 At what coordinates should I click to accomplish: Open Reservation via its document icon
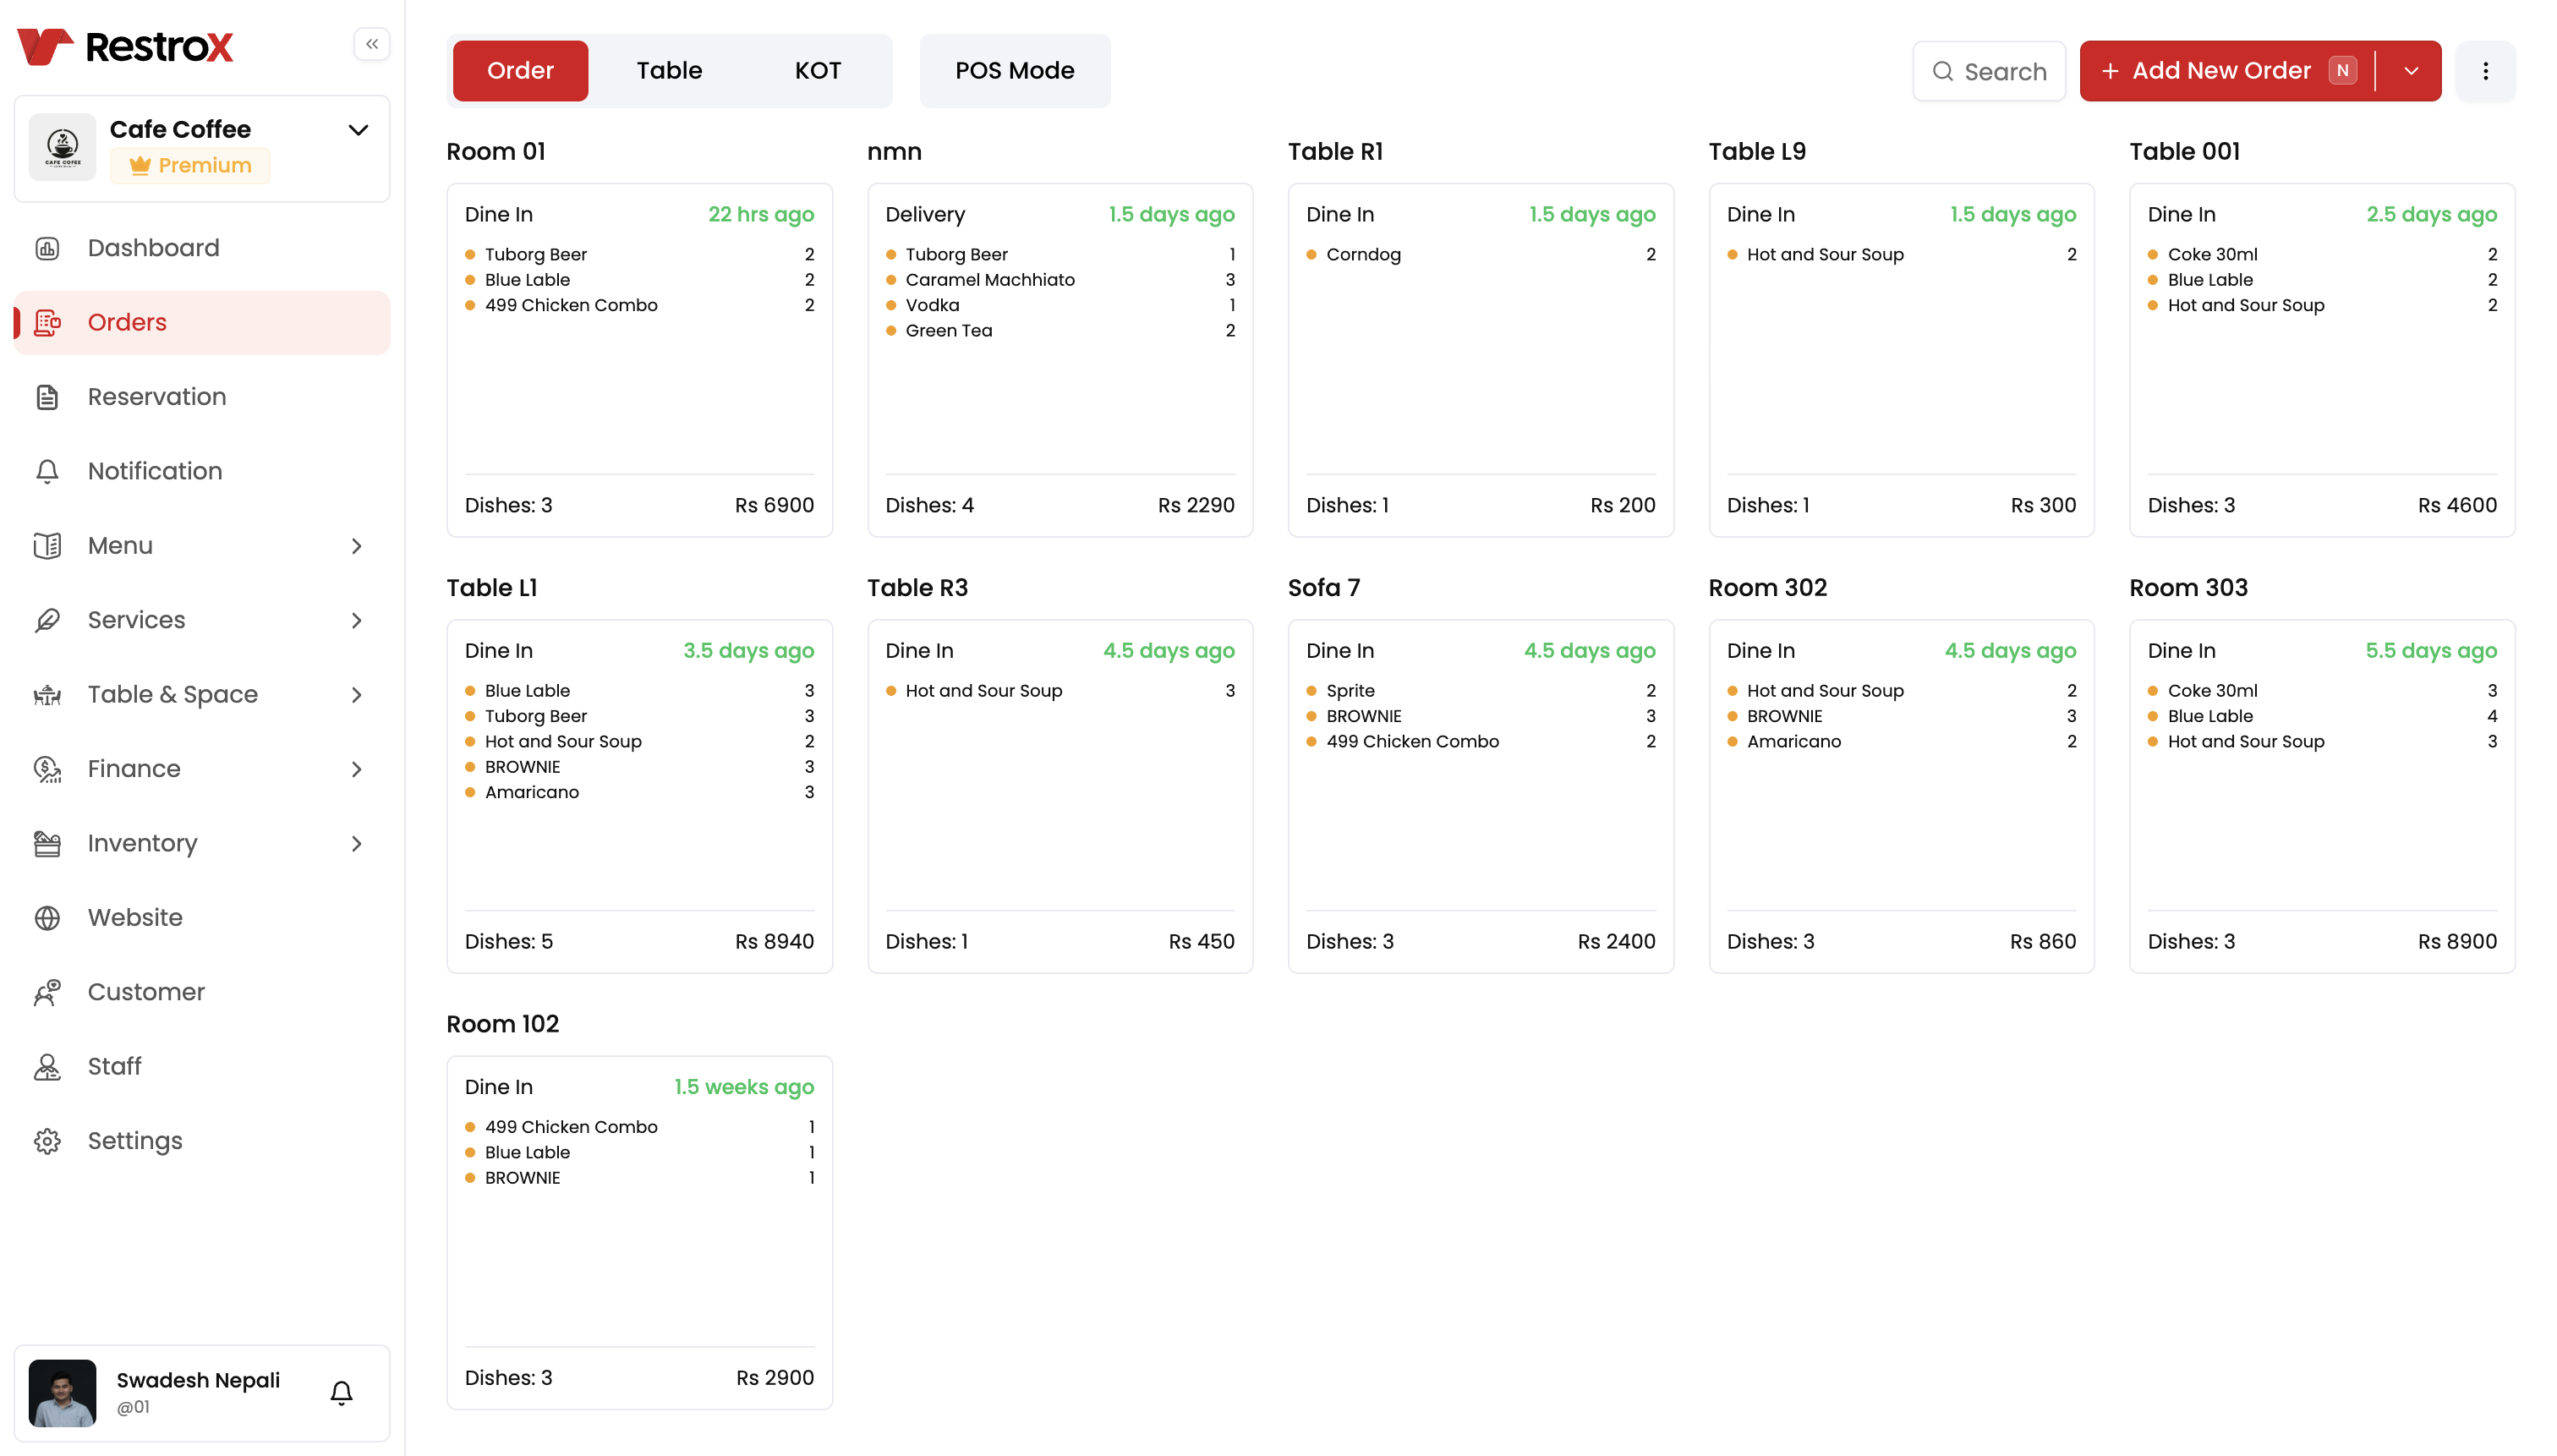(47, 397)
